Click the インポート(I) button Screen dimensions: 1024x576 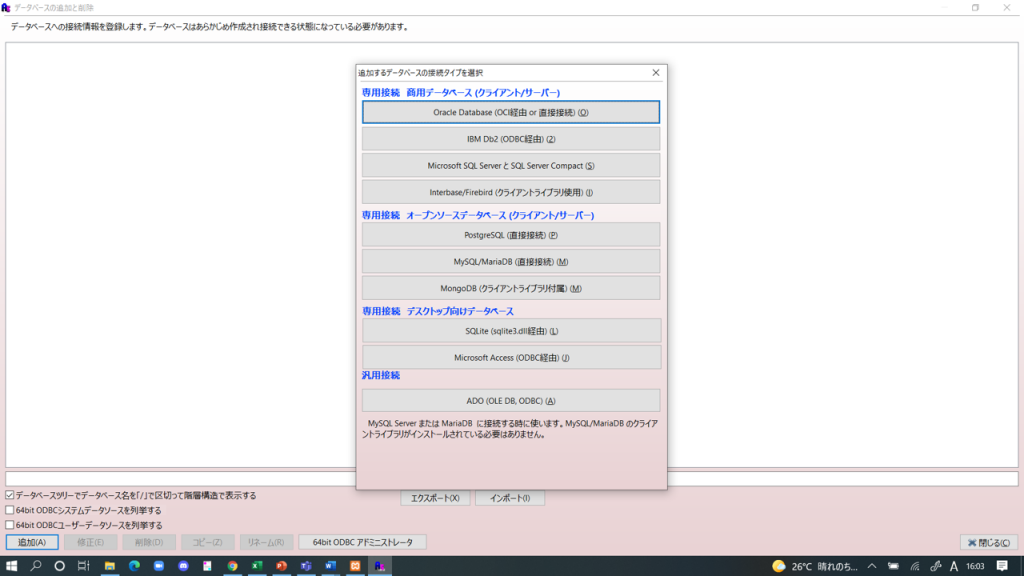click(510, 497)
